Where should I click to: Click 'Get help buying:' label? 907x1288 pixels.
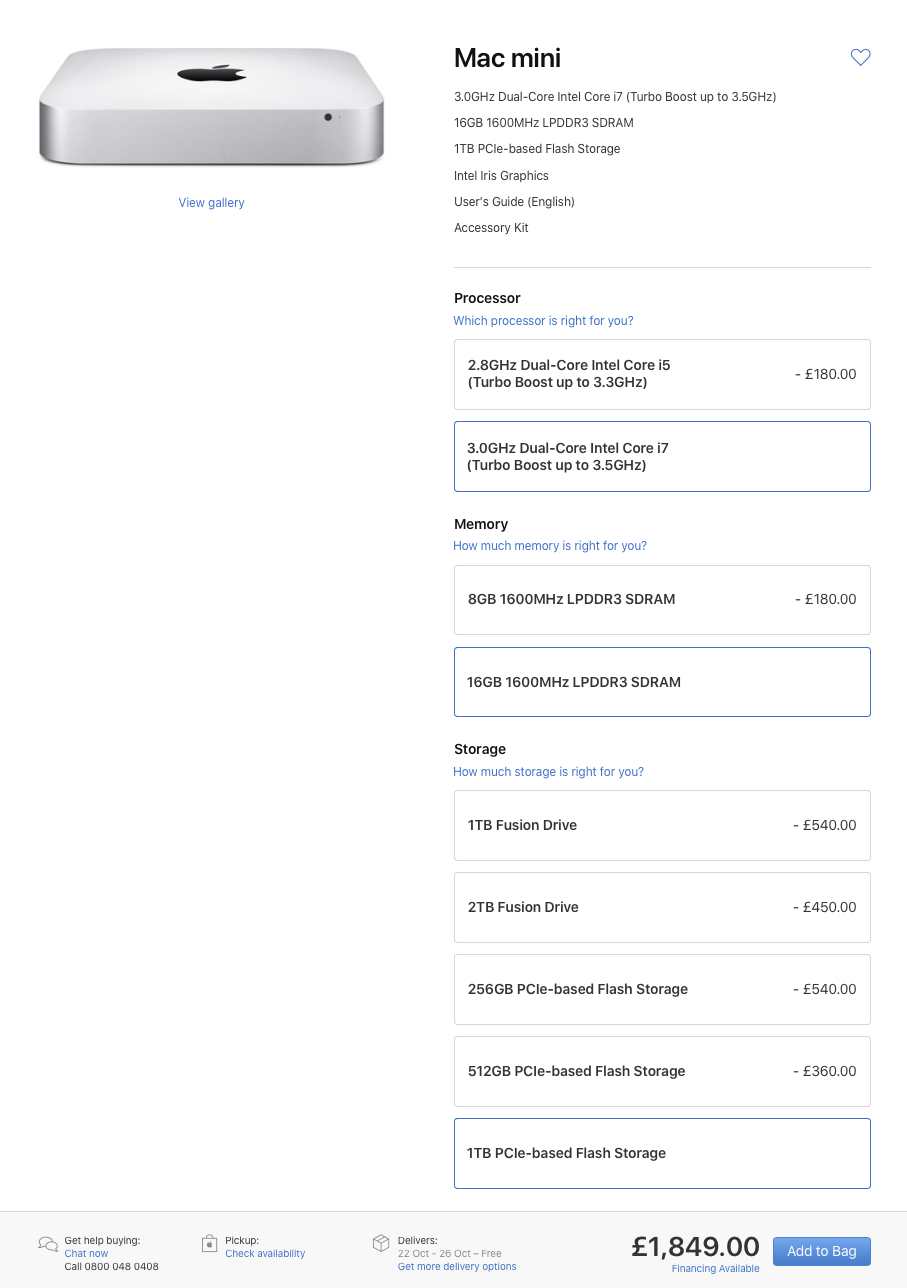coord(102,1241)
